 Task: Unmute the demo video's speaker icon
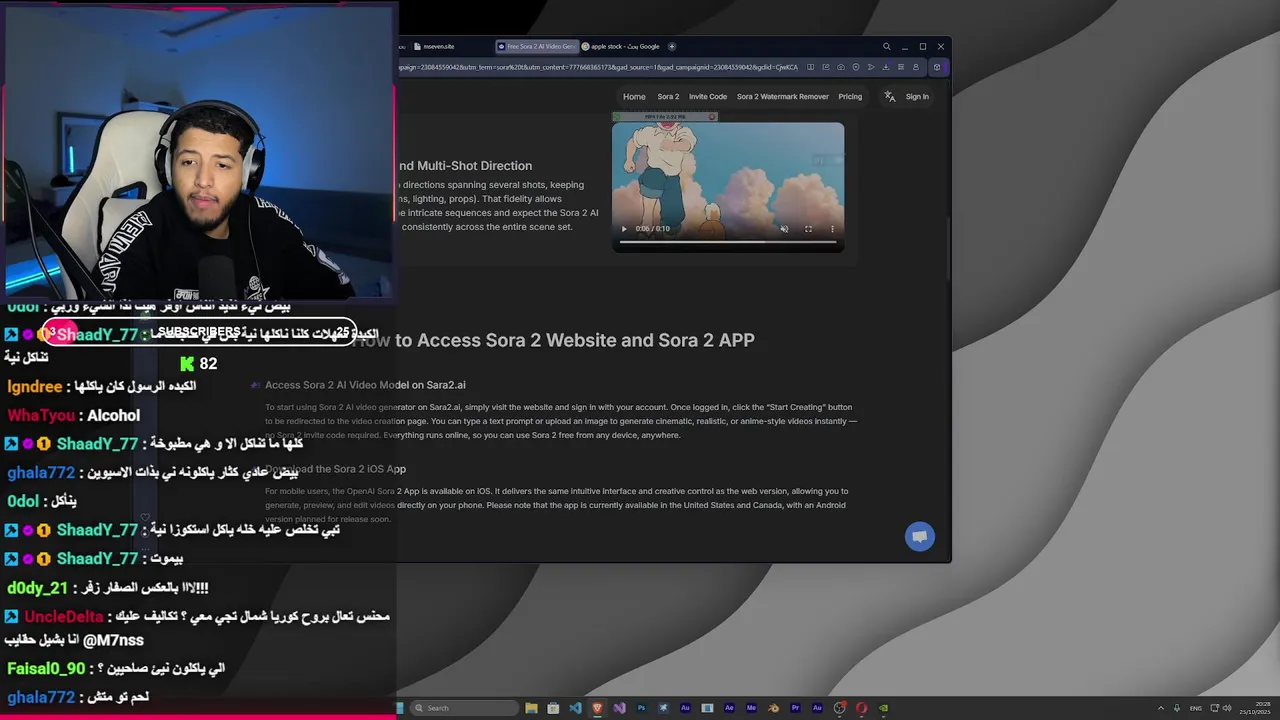784,229
